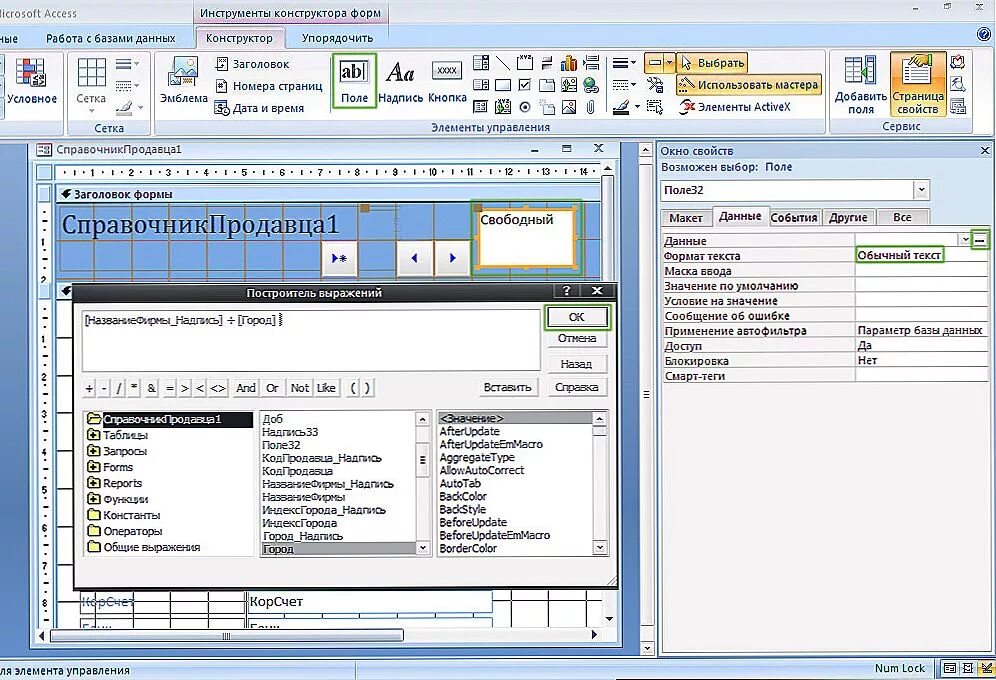Select the Константы folder in tree
Image resolution: width=996 pixels, height=680 pixels.
coord(124,515)
